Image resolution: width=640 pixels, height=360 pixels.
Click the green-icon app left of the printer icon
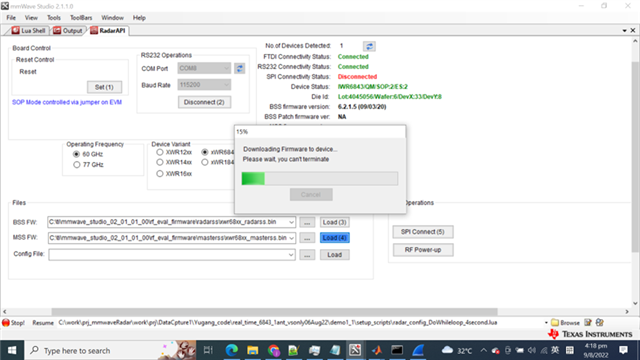(x=293, y=350)
